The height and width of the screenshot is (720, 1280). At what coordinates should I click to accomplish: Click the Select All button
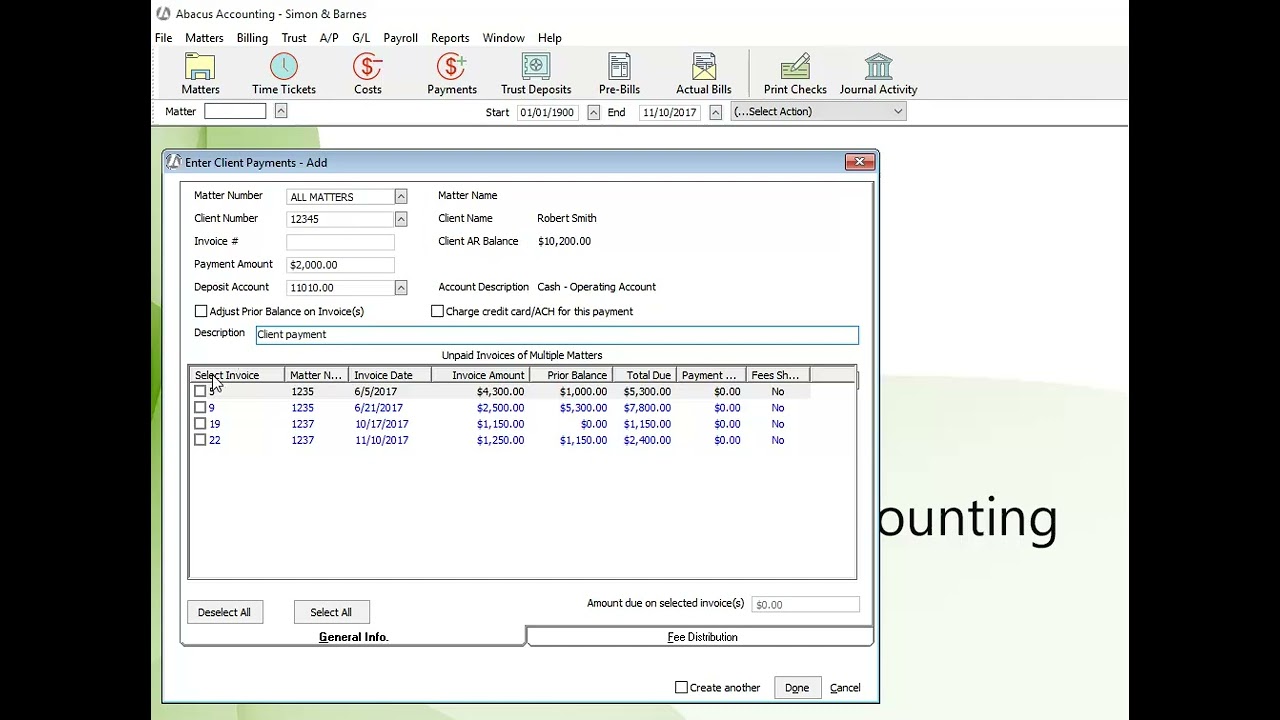(x=331, y=612)
